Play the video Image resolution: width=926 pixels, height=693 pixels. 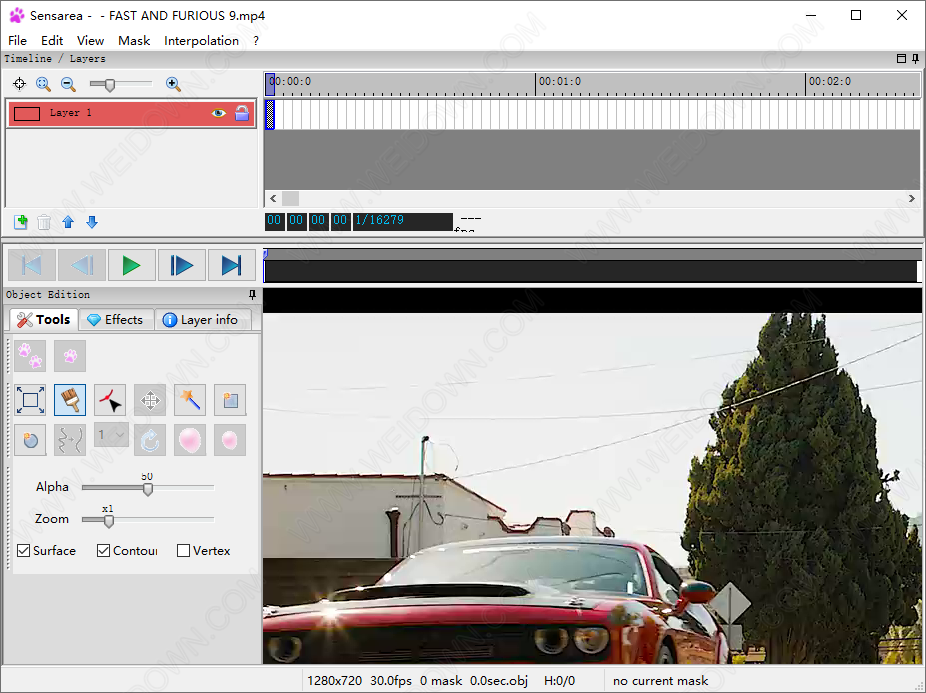click(131, 265)
